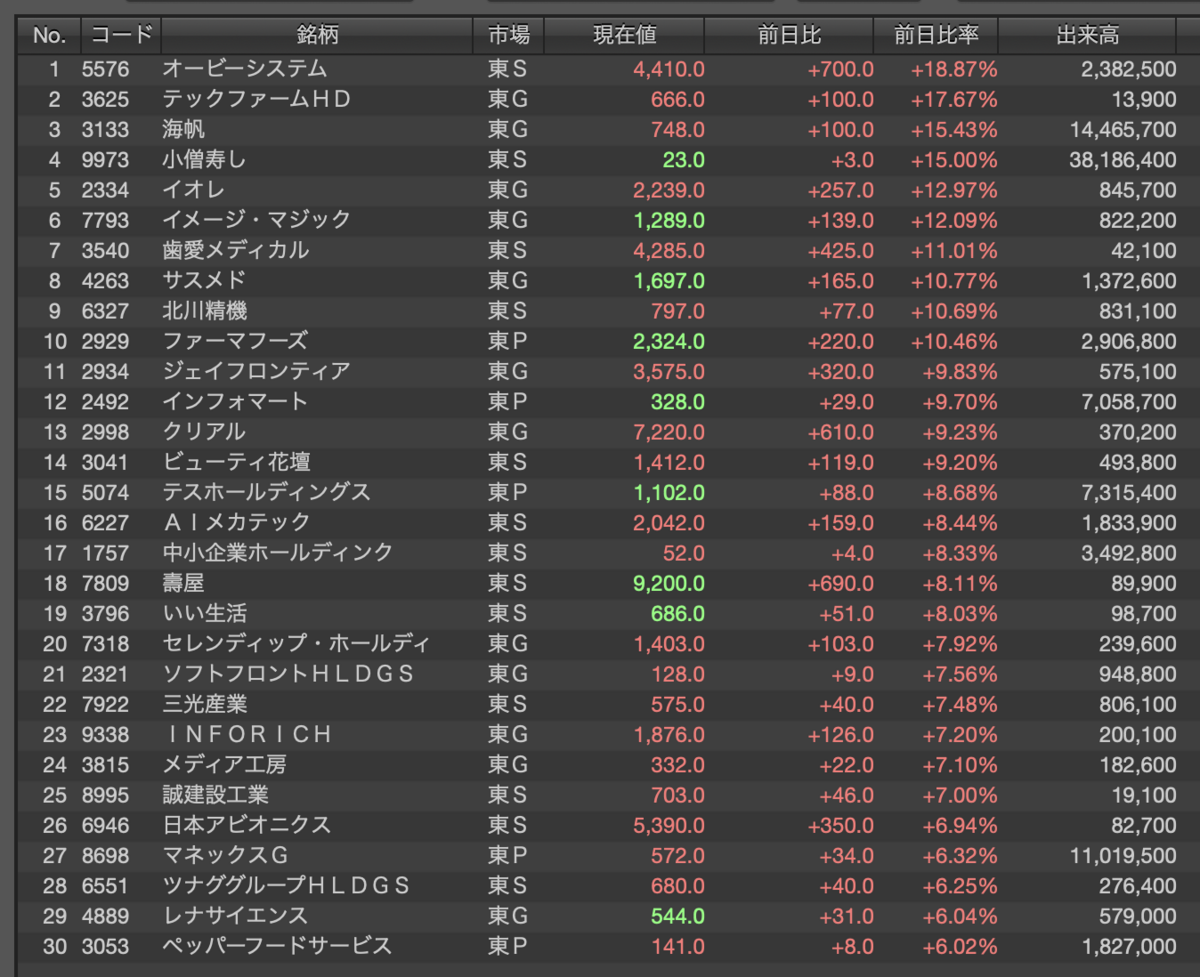Viewport: 1200px width, 977px height.
Task: Click the テスホールディングス stock name
Action: 266,493
